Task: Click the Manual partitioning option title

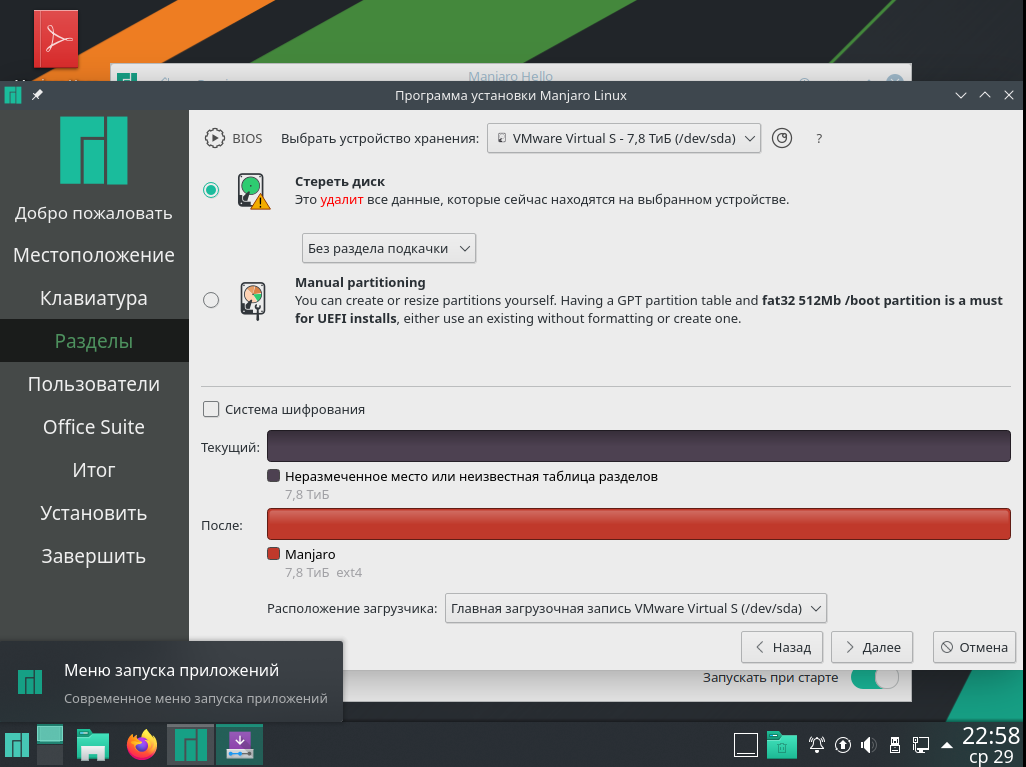Action: coord(360,282)
